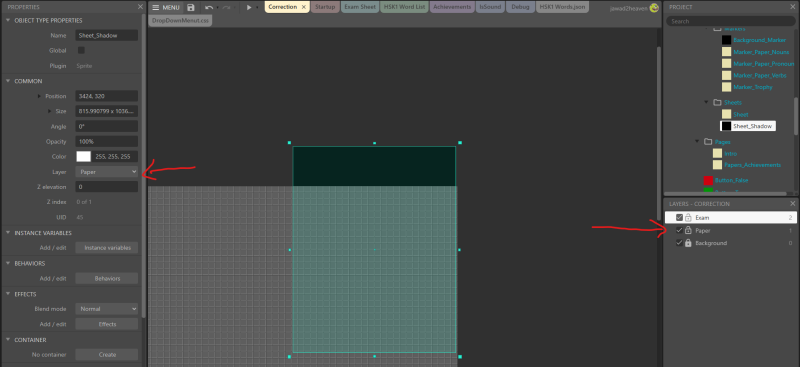Click the Preview play icon
Viewport: 800px width, 367px height.
[249, 7]
